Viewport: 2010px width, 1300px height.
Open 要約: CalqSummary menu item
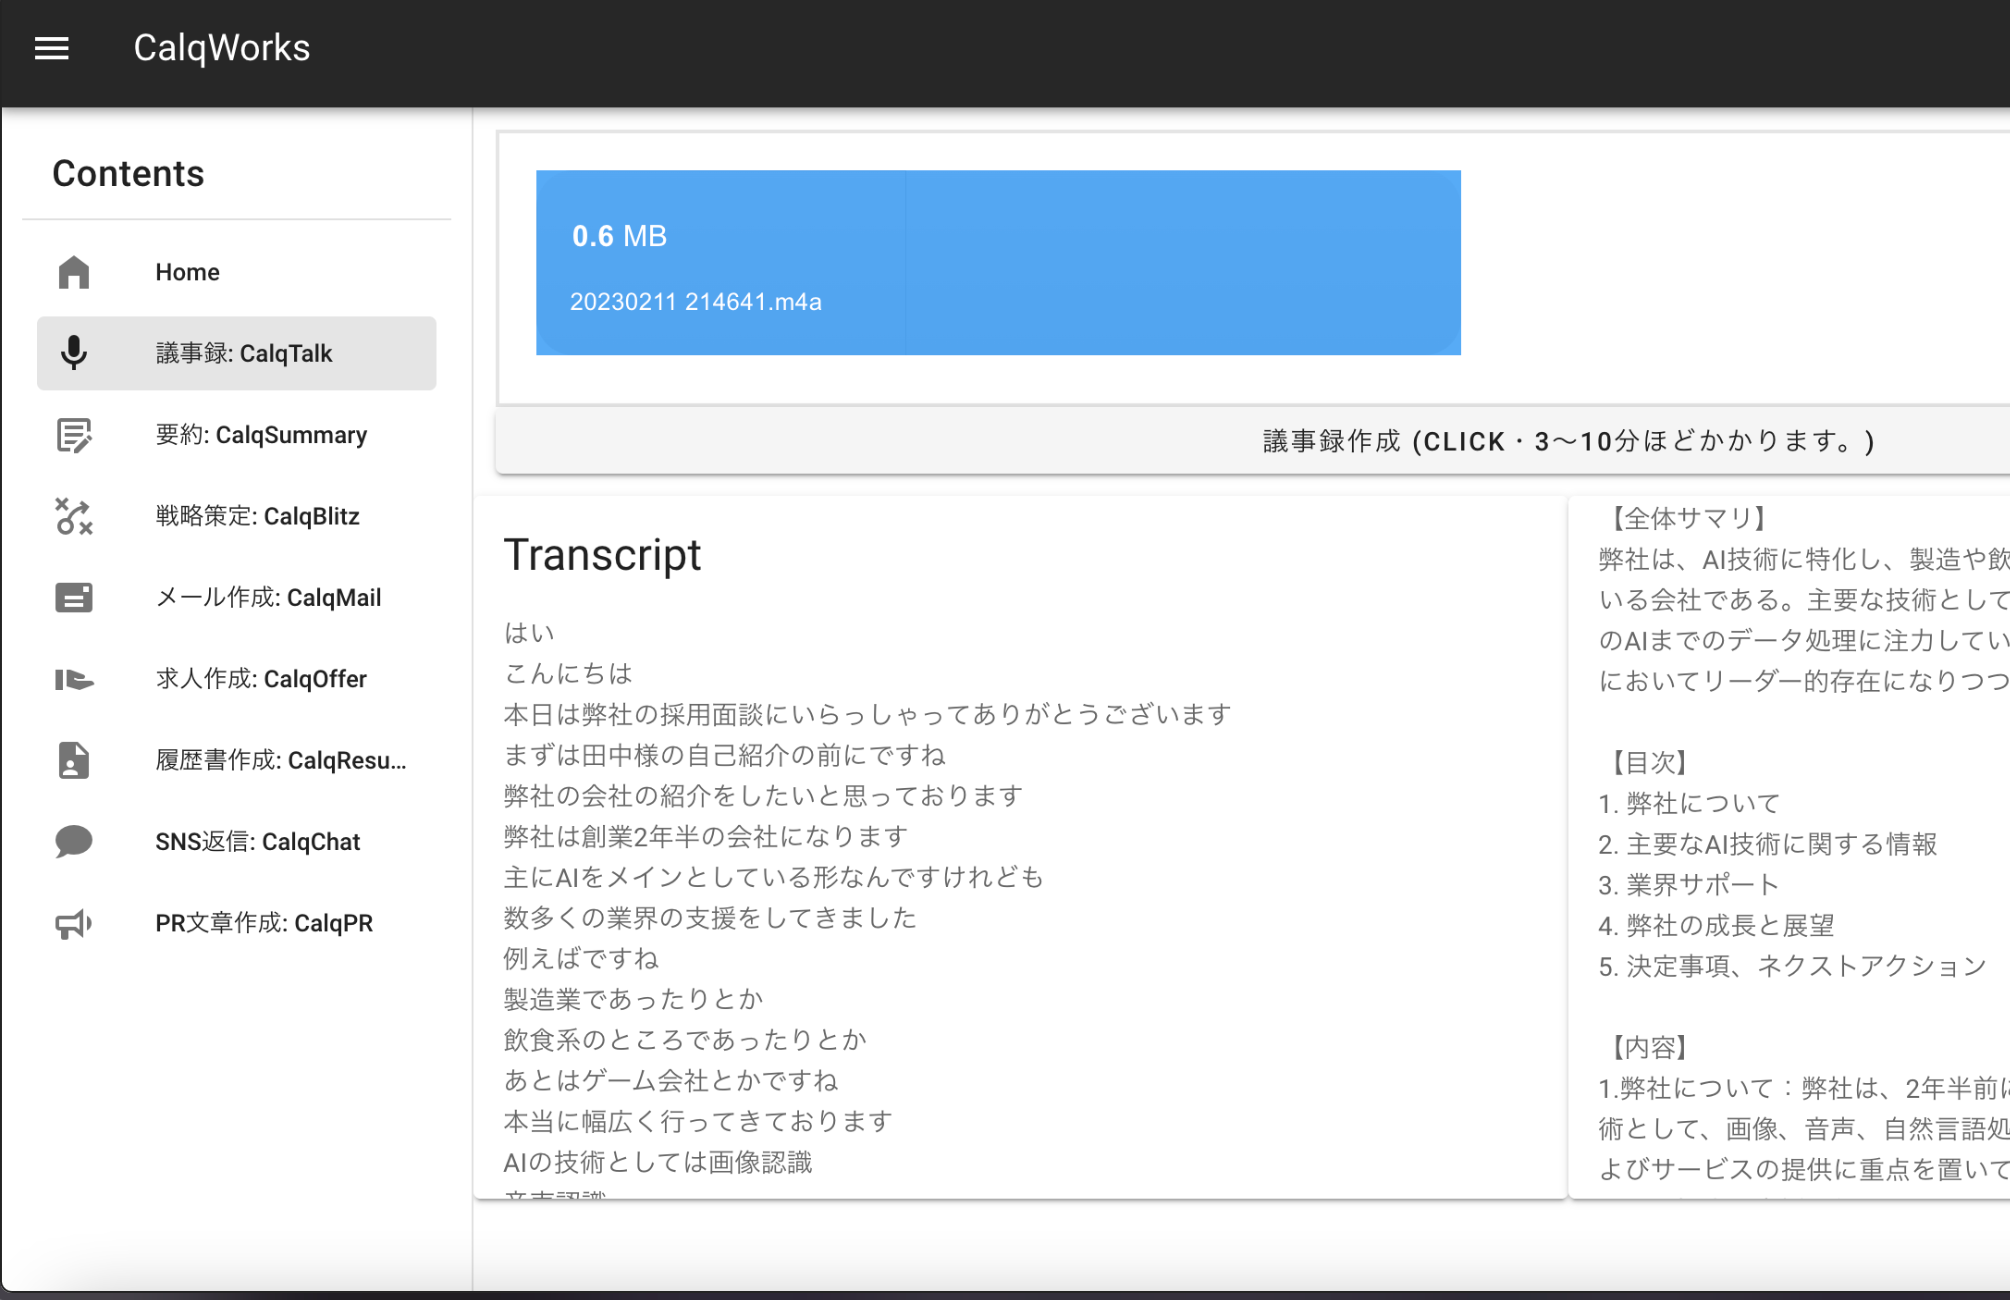click(x=261, y=435)
